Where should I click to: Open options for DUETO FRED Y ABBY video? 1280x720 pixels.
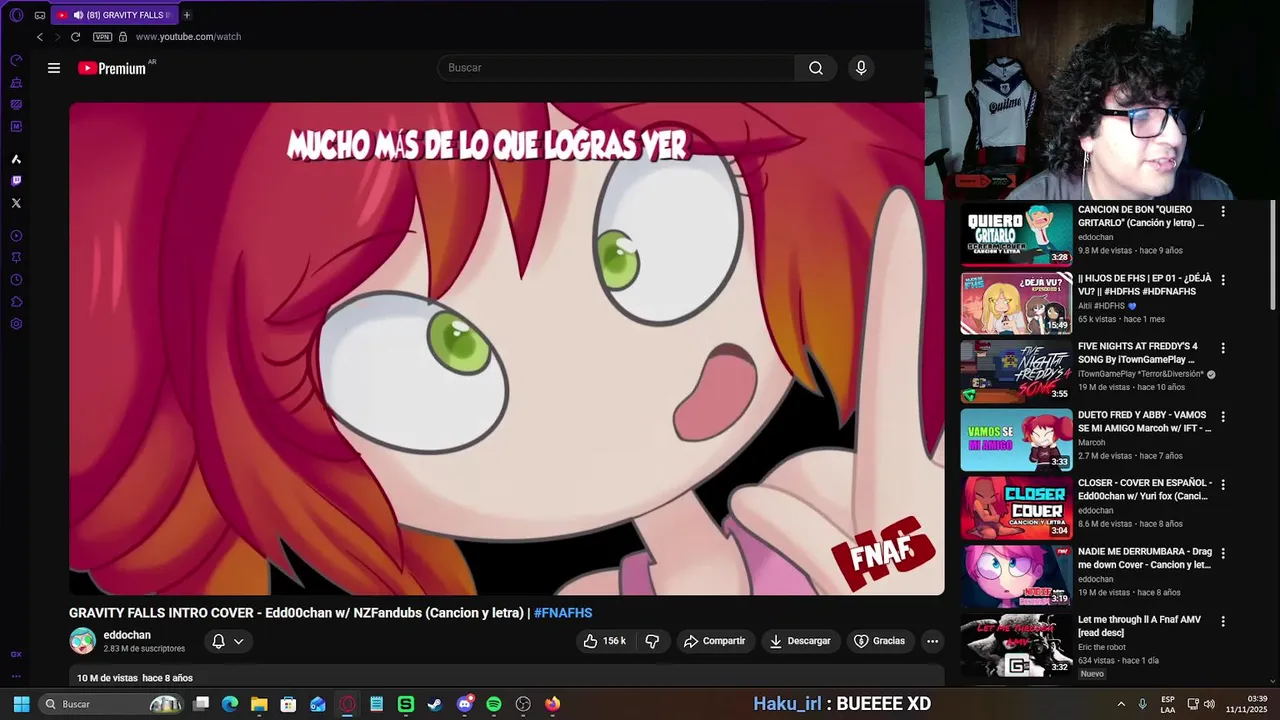pyautogui.click(x=1222, y=416)
